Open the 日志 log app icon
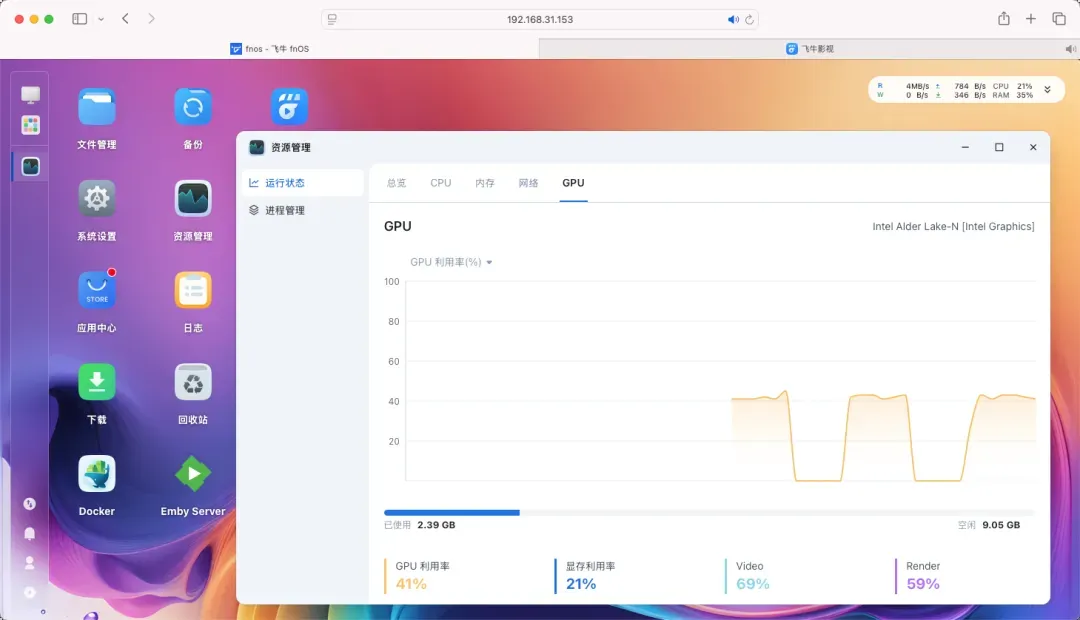This screenshot has width=1080, height=620. pyautogui.click(x=193, y=291)
